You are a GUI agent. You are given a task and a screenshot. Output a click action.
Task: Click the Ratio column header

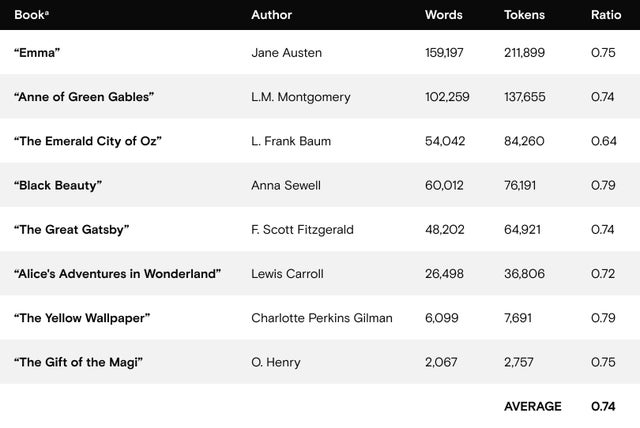606,15
